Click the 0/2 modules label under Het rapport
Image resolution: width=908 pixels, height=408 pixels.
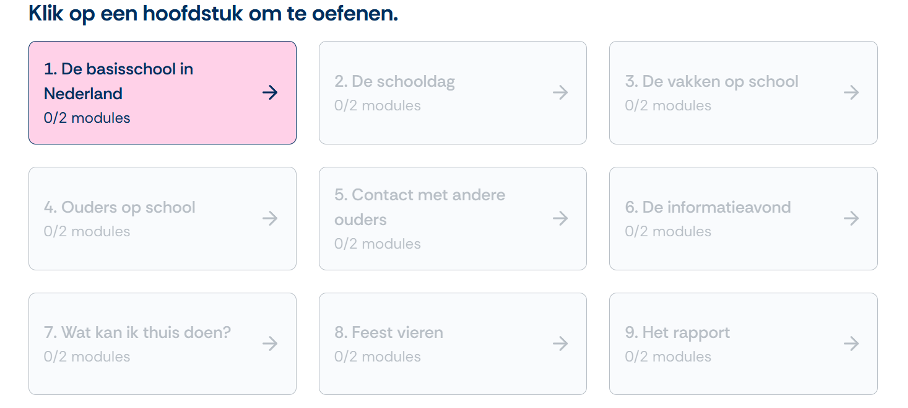[x=667, y=356]
